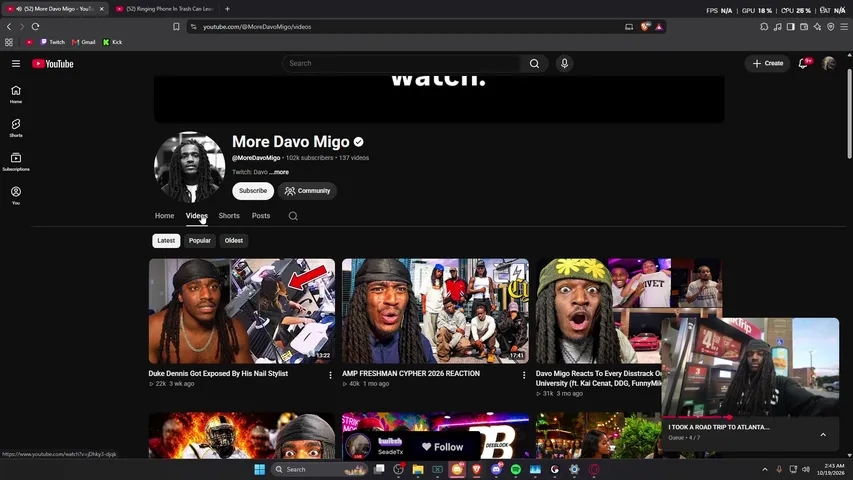
Task: Open Spotify from the taskbar
Action: [516, 469]
